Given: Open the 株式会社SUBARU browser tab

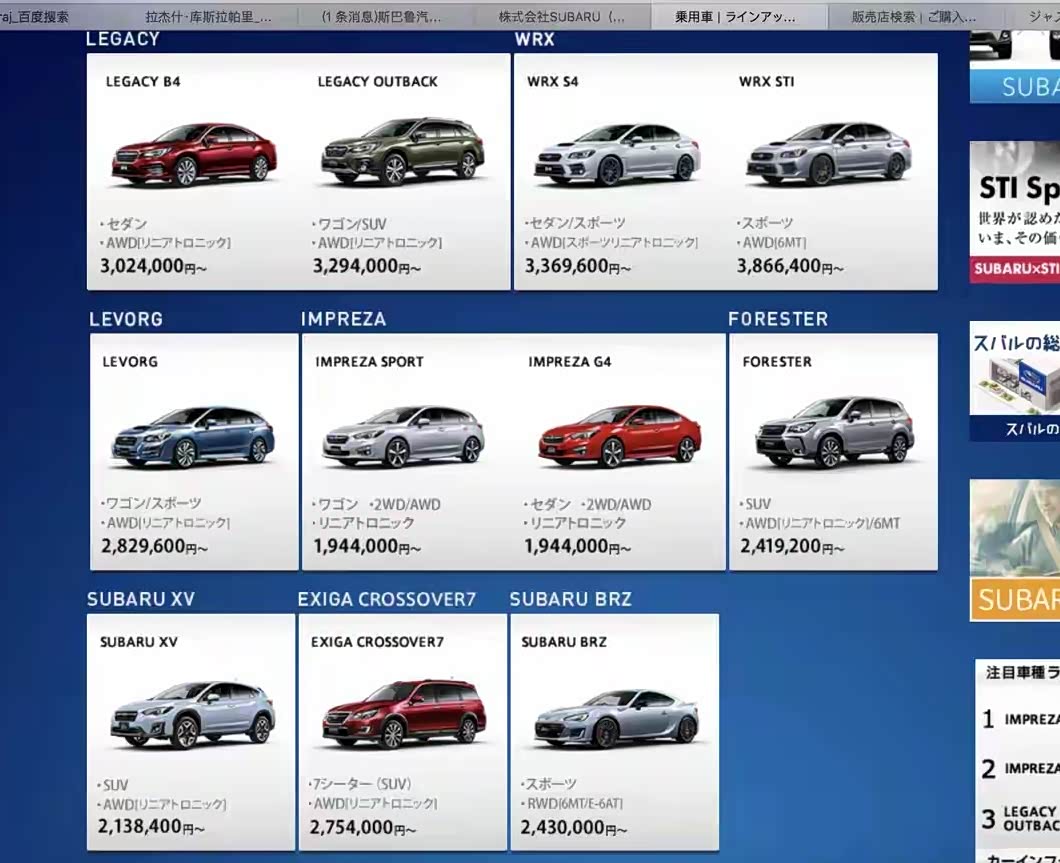Looking at the screenshot, I should (562, 16).
